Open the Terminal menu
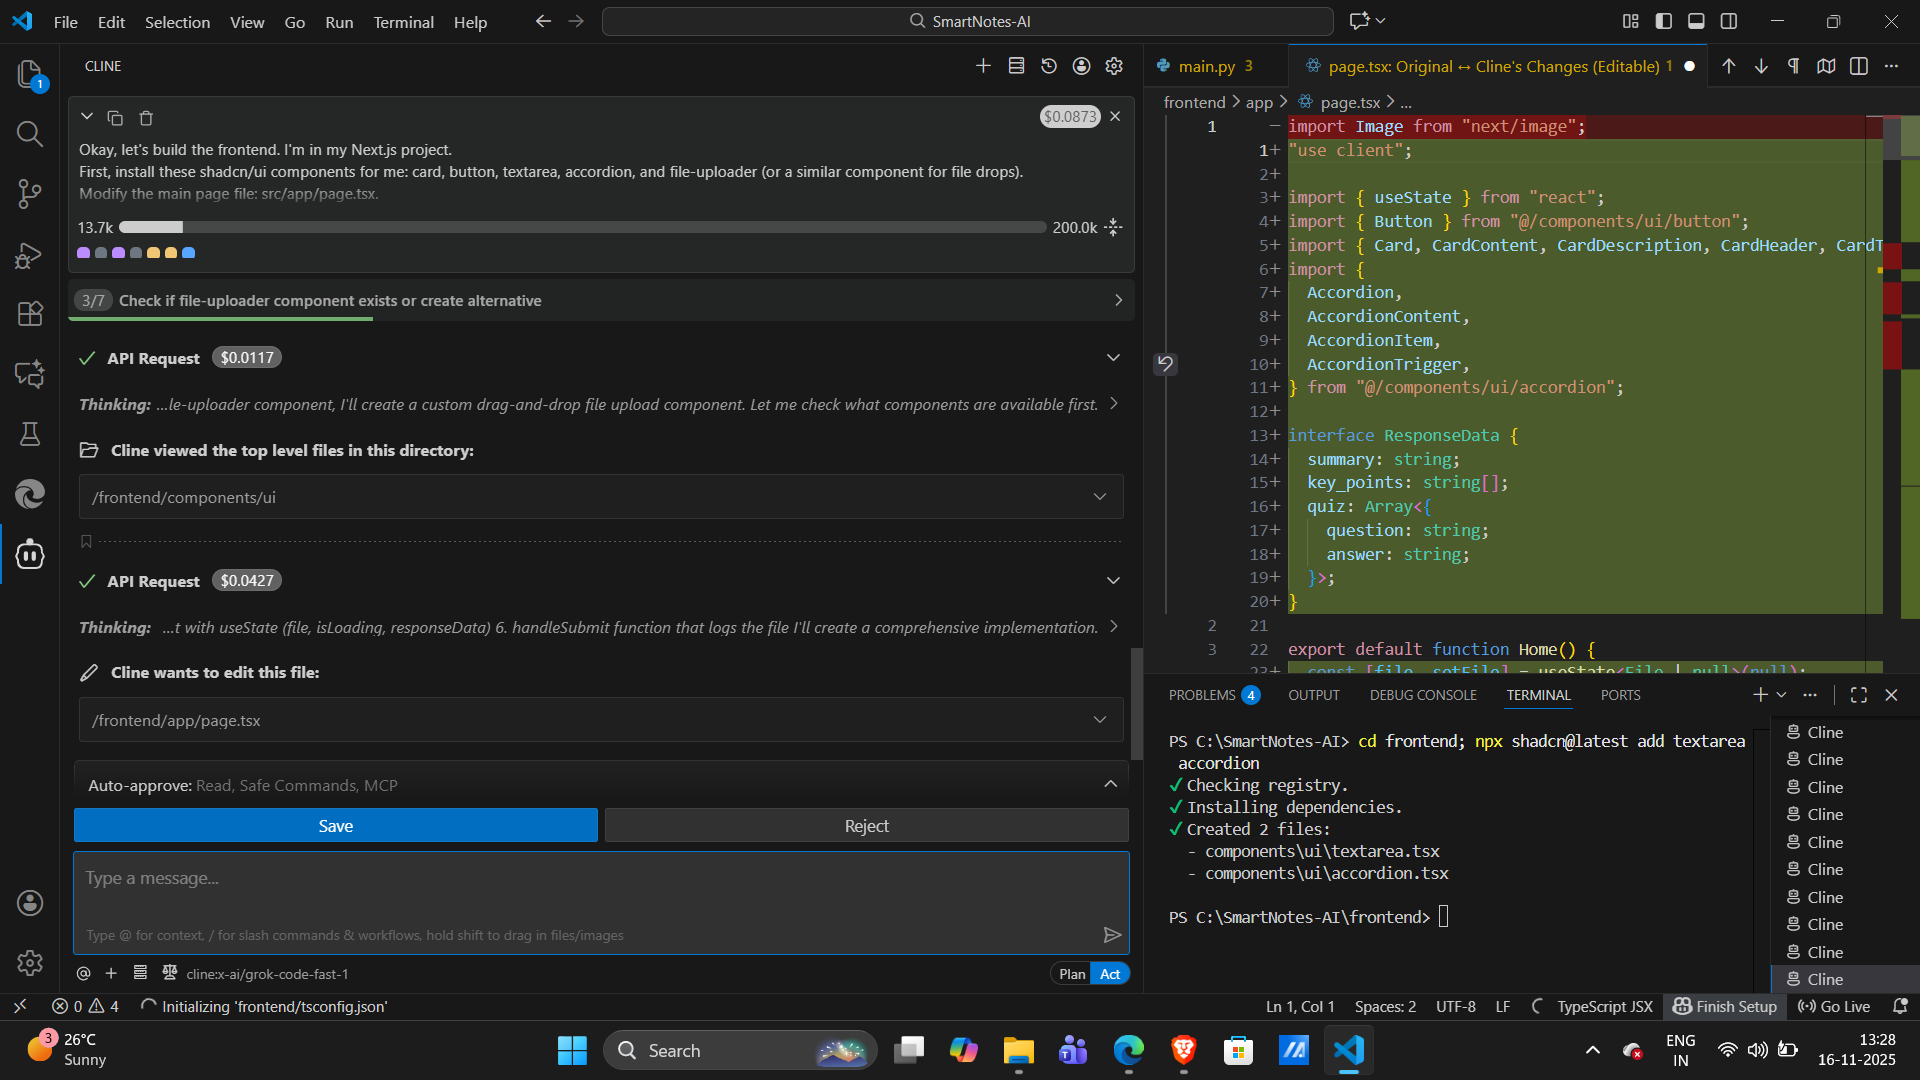The height and width of the screenshot is (1080, 1920). point(403,22)
